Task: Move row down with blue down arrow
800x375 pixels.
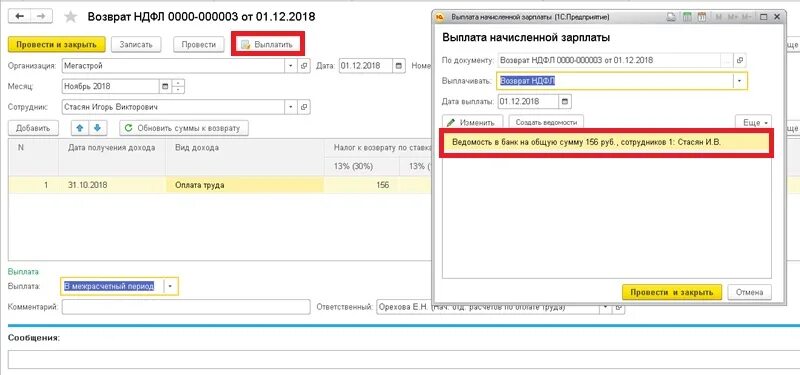Action: click(x=97, y=128)
